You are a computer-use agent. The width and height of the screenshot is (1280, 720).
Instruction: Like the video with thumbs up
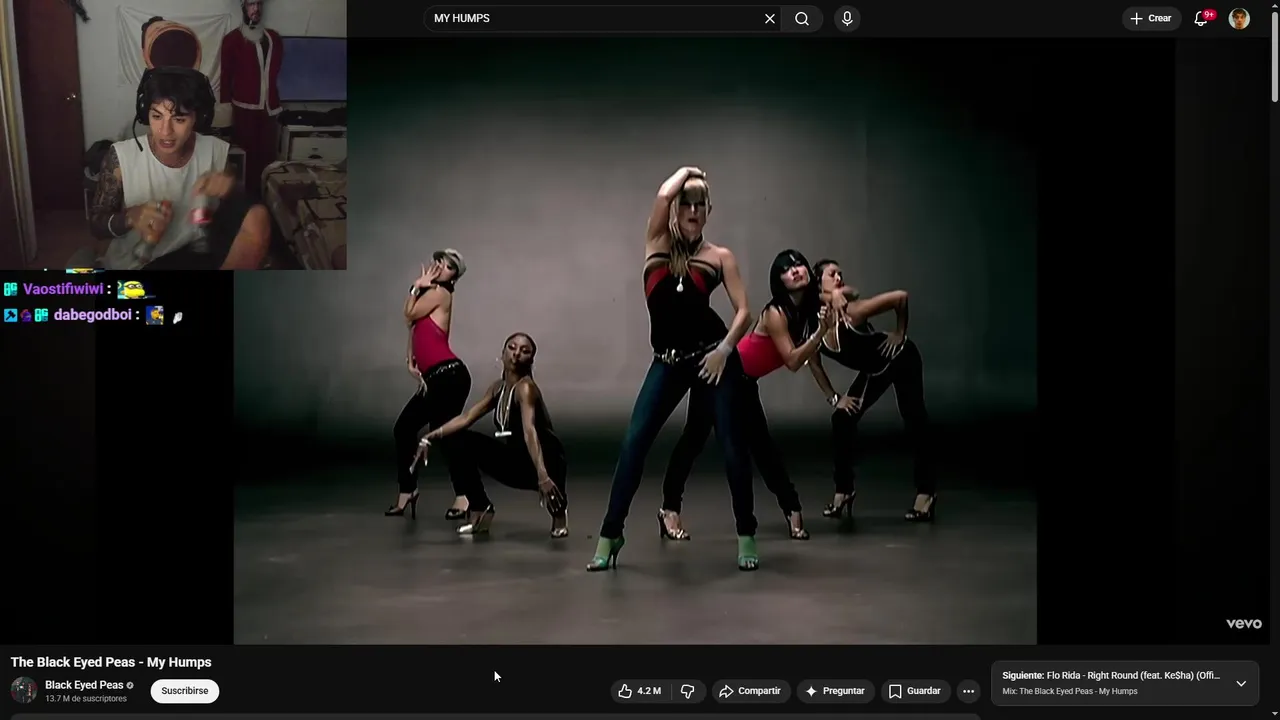(638, 691)
